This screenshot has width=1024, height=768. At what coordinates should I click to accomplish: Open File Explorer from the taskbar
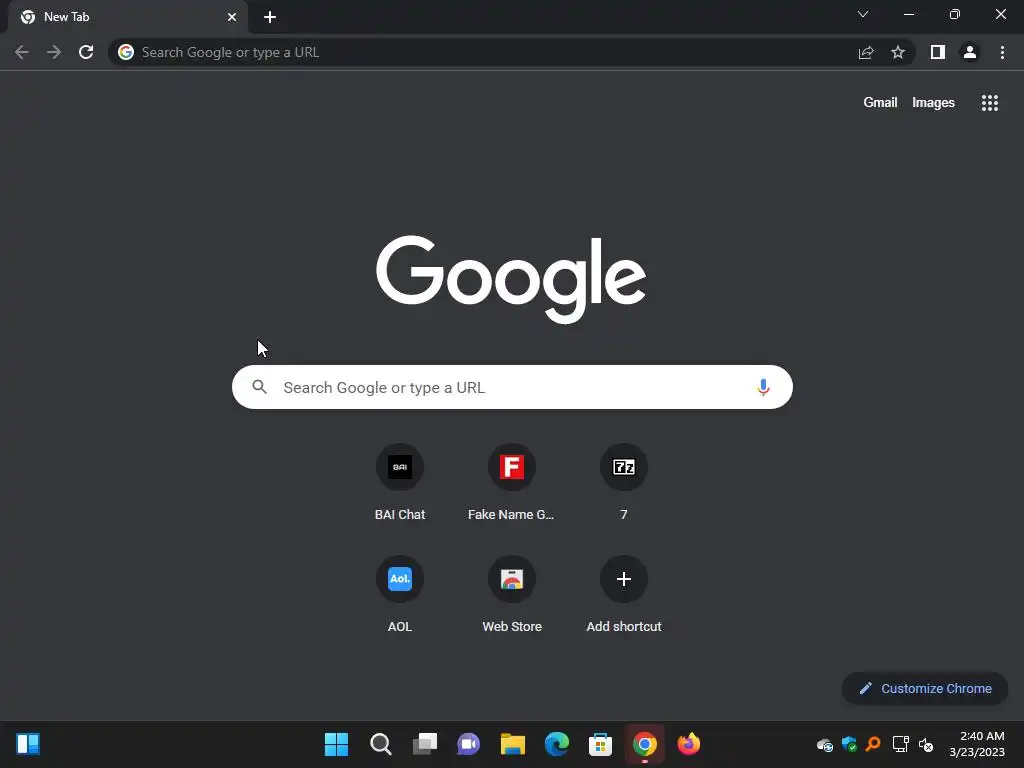(513, 744)
